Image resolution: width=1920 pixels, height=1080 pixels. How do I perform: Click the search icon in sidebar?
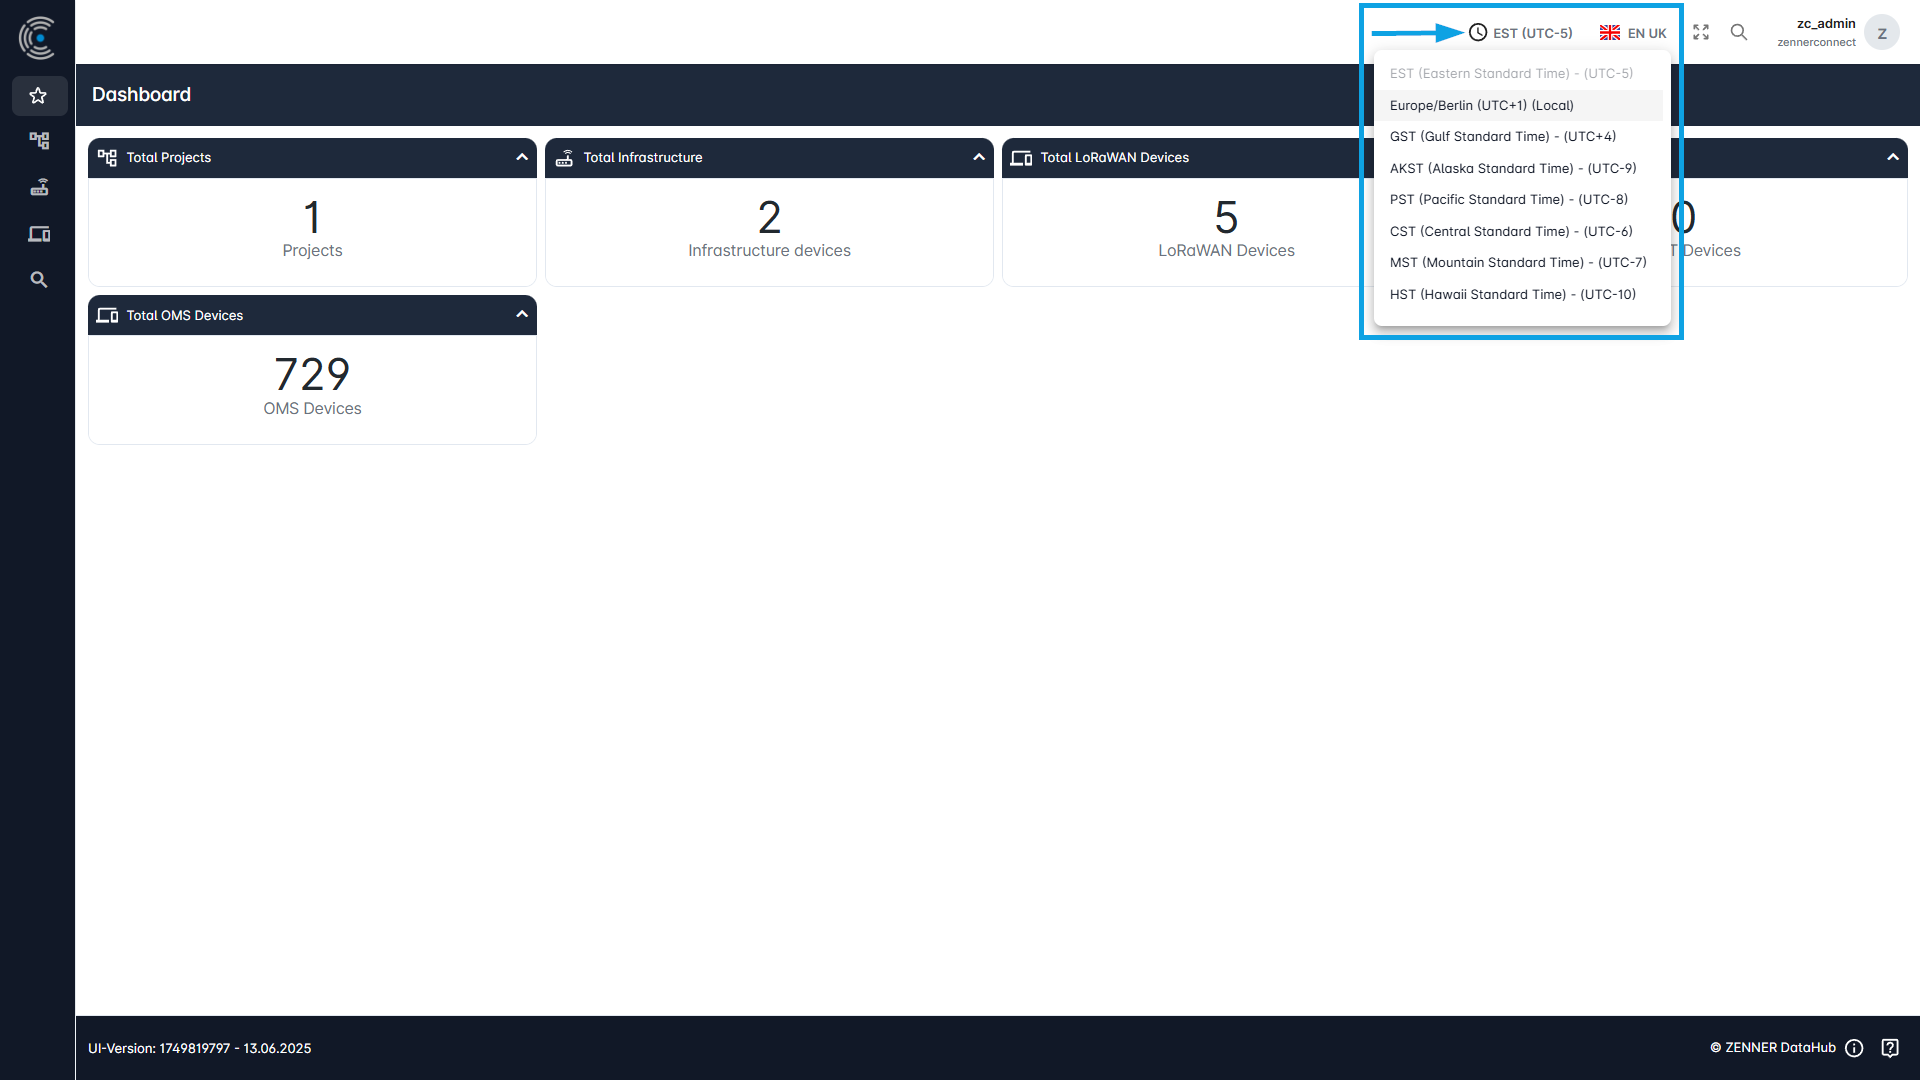click(x=38, y=280)
